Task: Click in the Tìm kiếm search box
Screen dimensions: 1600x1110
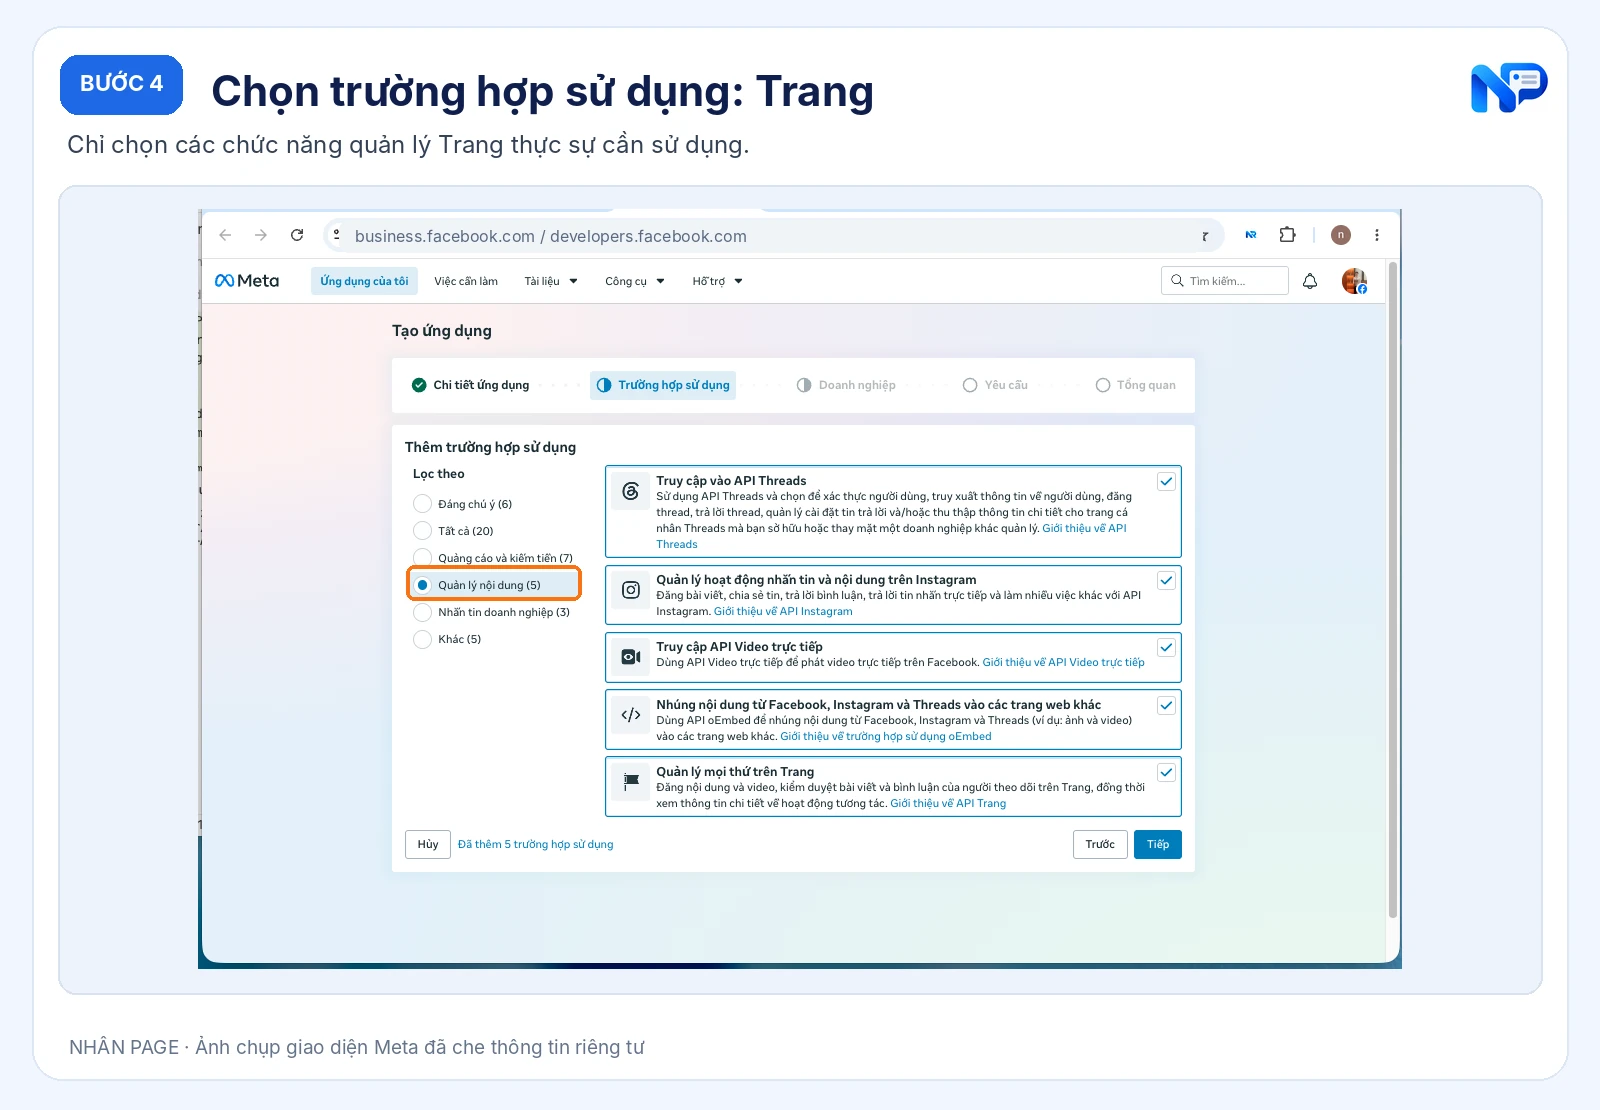Action: click(1225, 281)
